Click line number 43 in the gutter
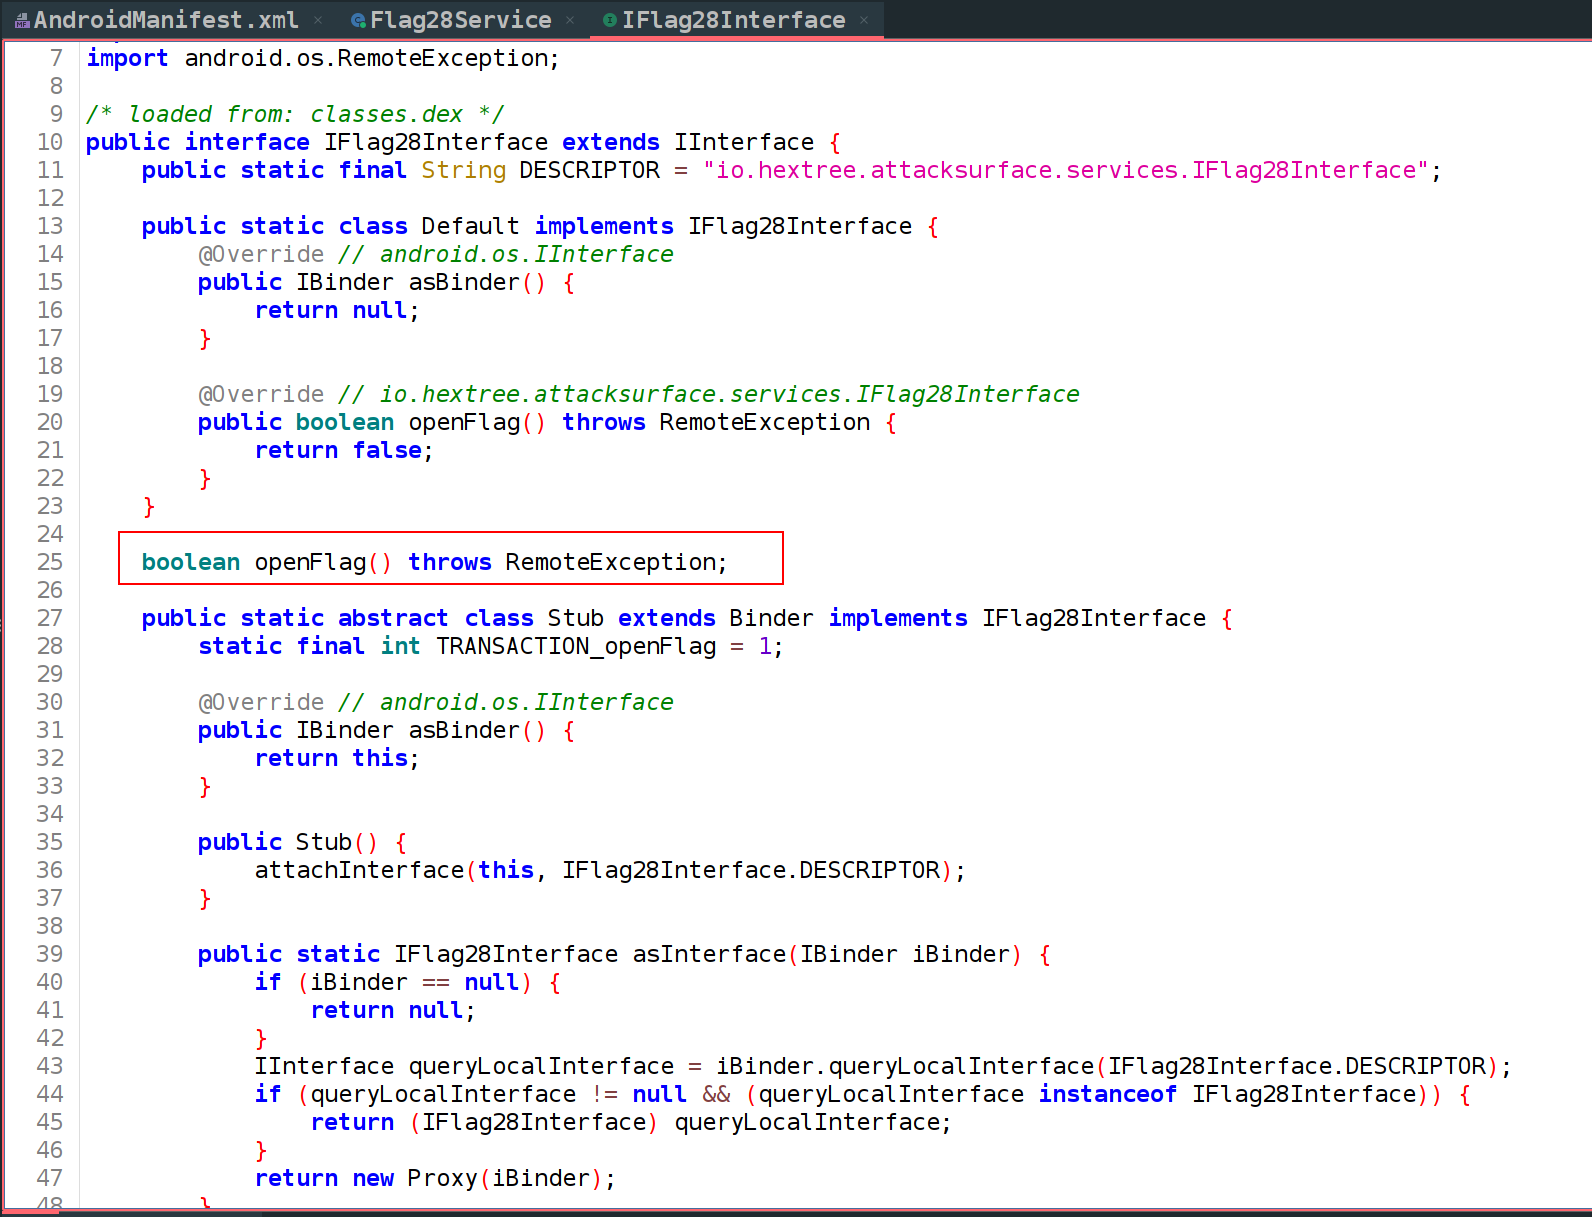Viewport: 1592px width, 1217px height. click(50, 1066)
